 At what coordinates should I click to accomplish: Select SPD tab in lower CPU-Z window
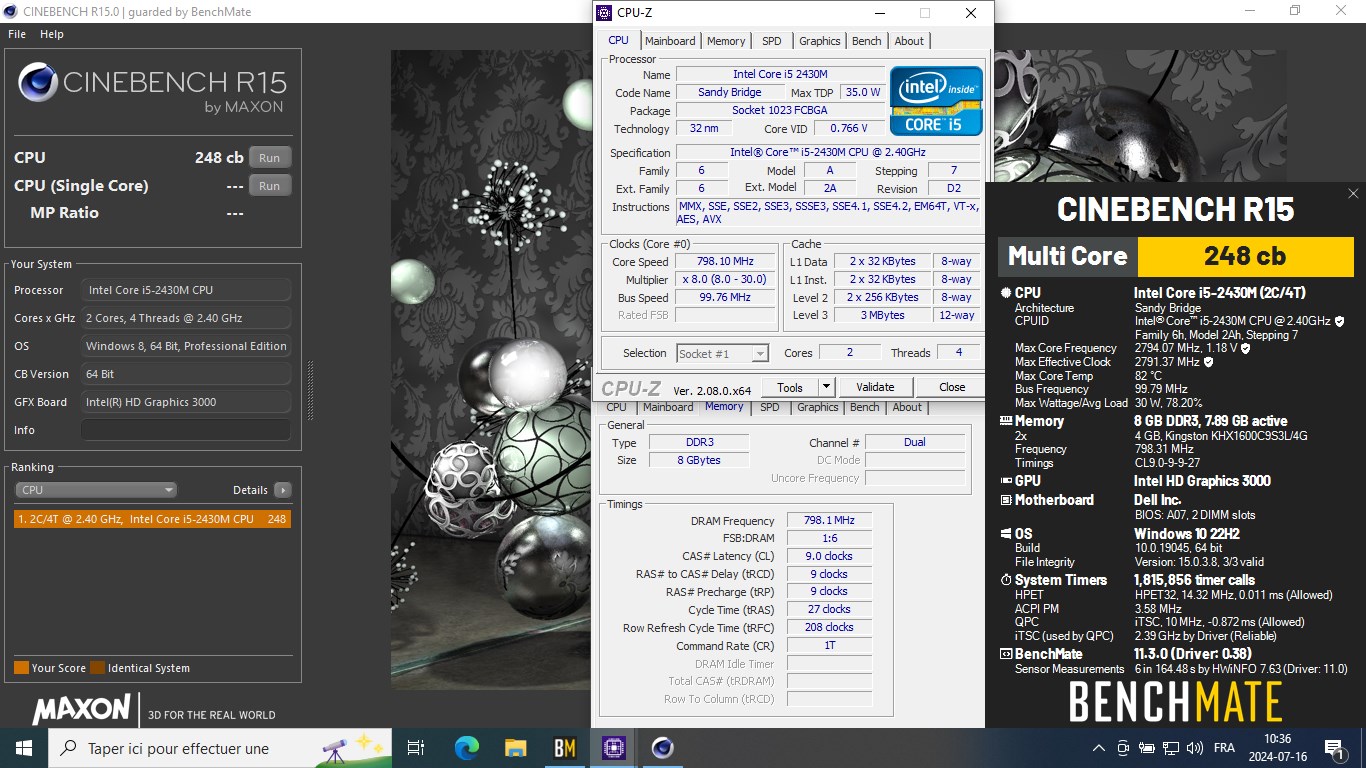[770, 407]
